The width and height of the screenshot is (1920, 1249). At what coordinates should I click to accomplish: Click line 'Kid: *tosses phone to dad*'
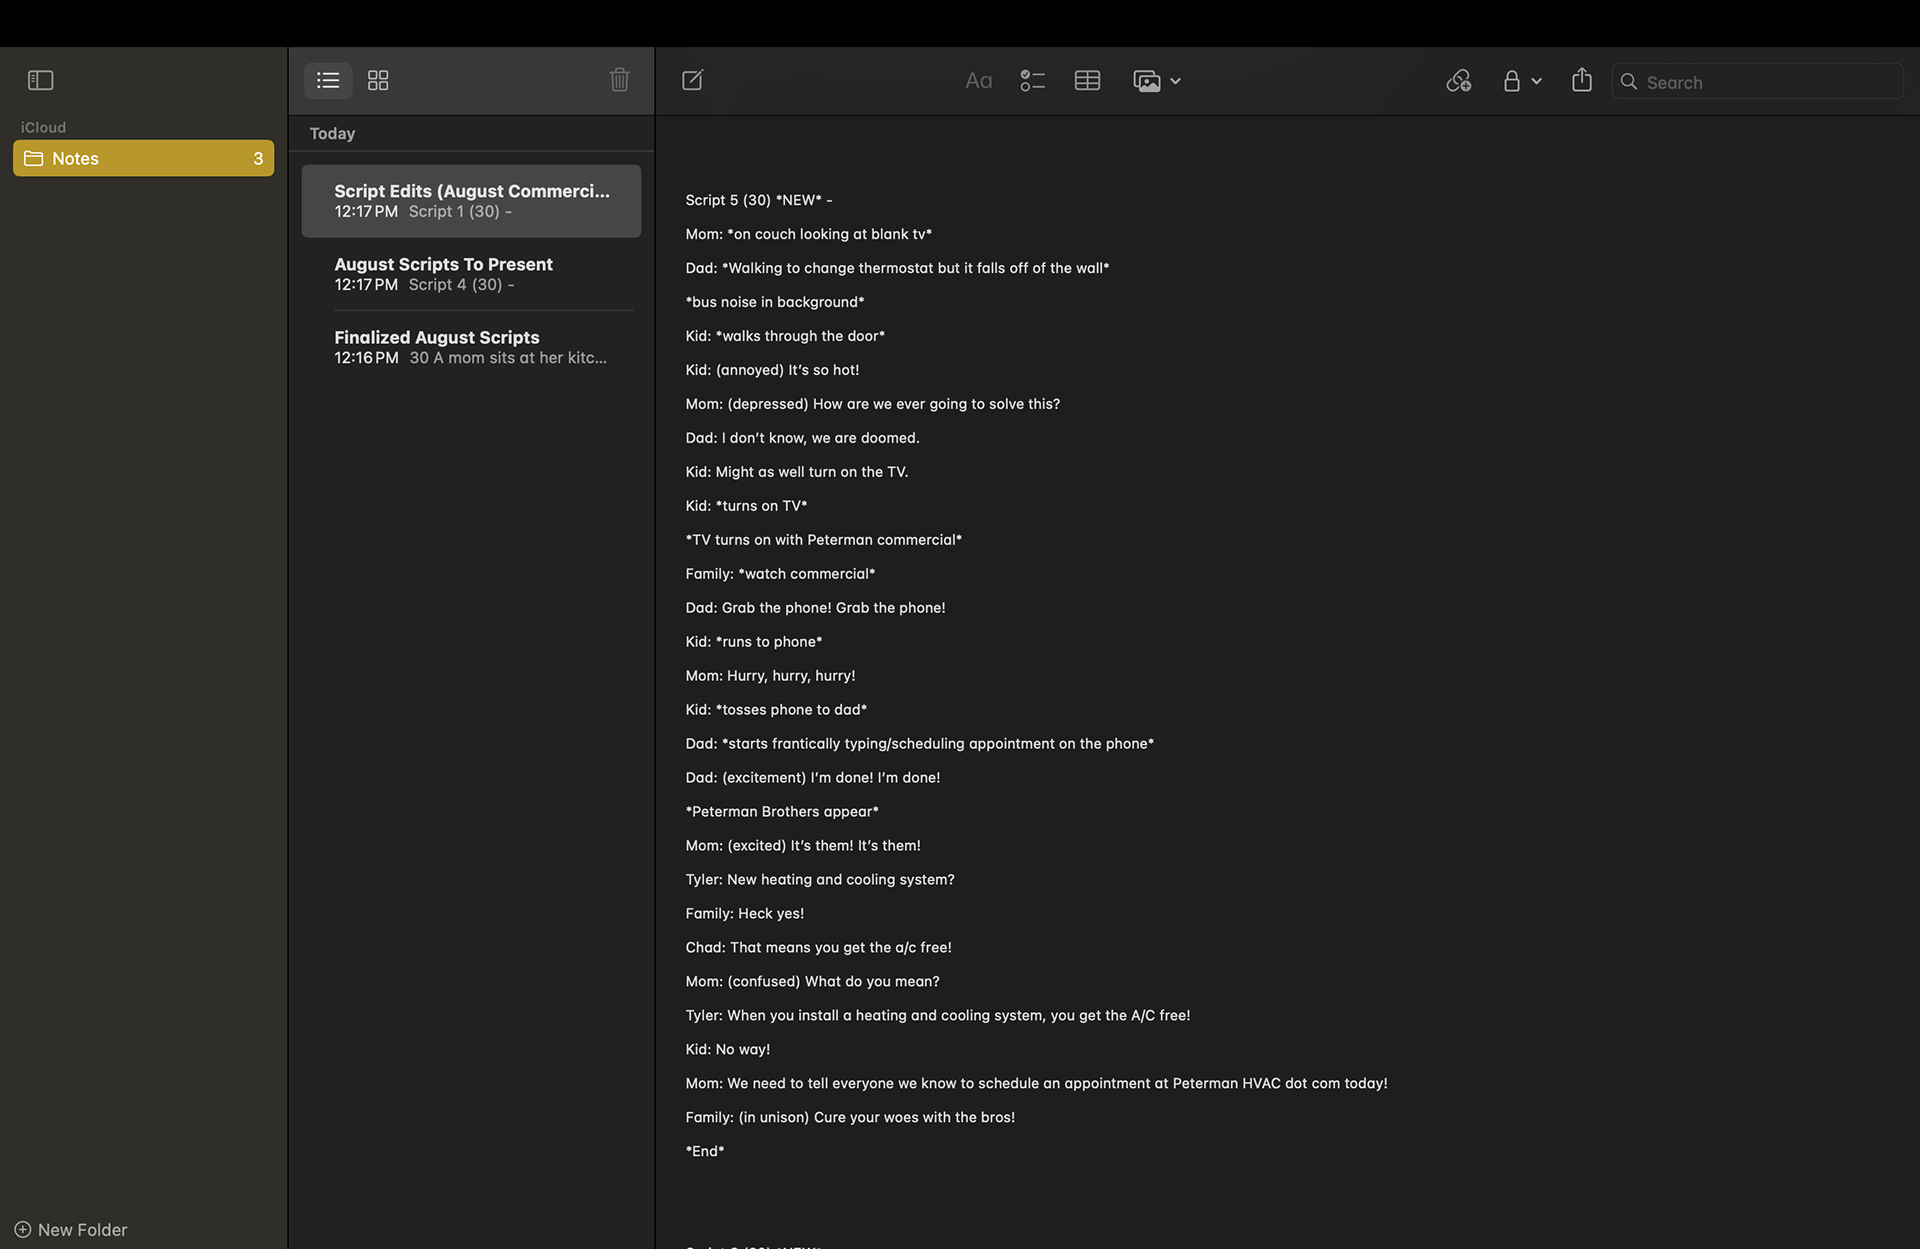pyautogui.click(x=776, y=710)
